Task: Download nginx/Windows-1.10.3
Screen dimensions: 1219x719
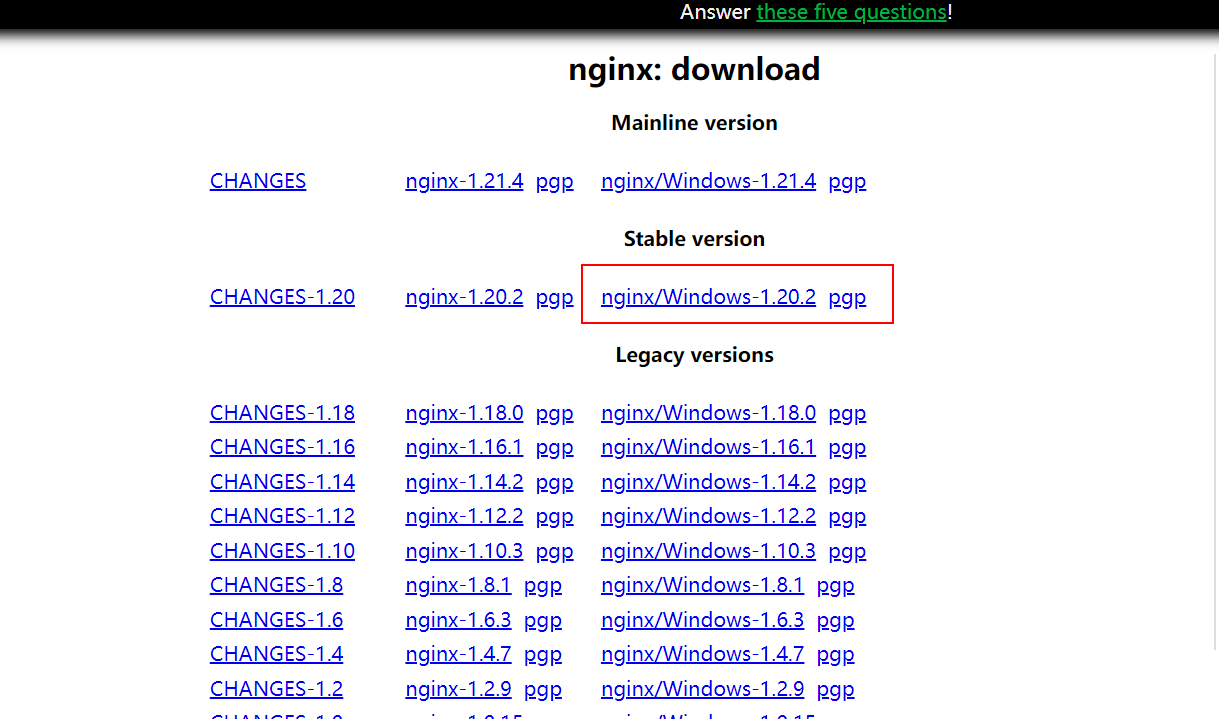Action: click(708, 551)
